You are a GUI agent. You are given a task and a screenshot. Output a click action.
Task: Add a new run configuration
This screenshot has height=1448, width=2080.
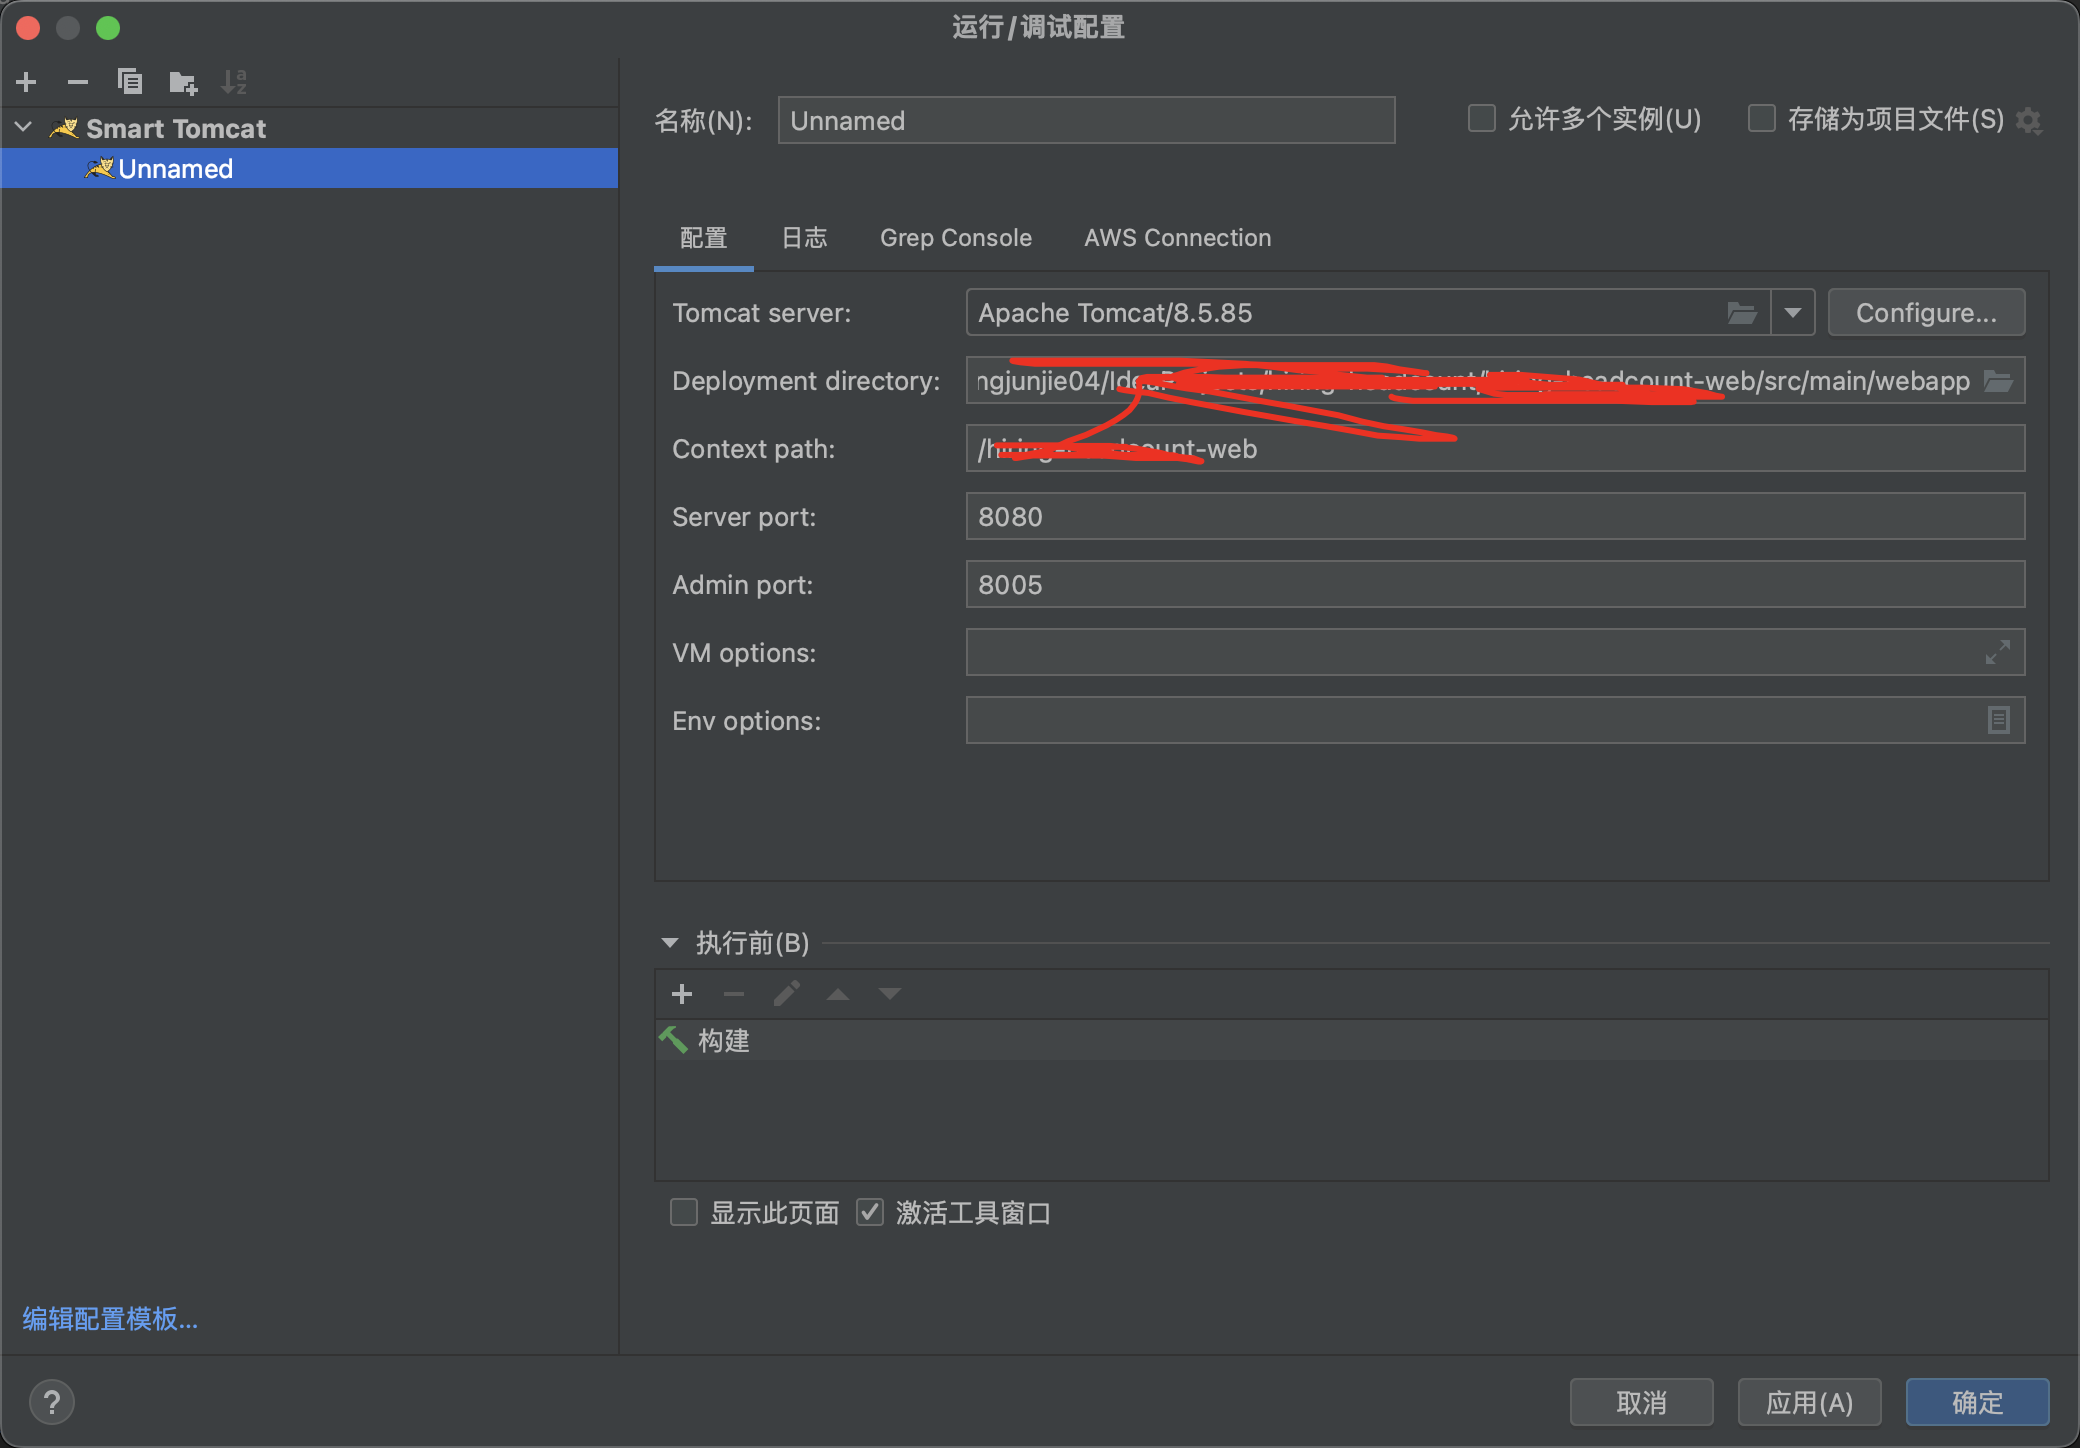[27, 82]
